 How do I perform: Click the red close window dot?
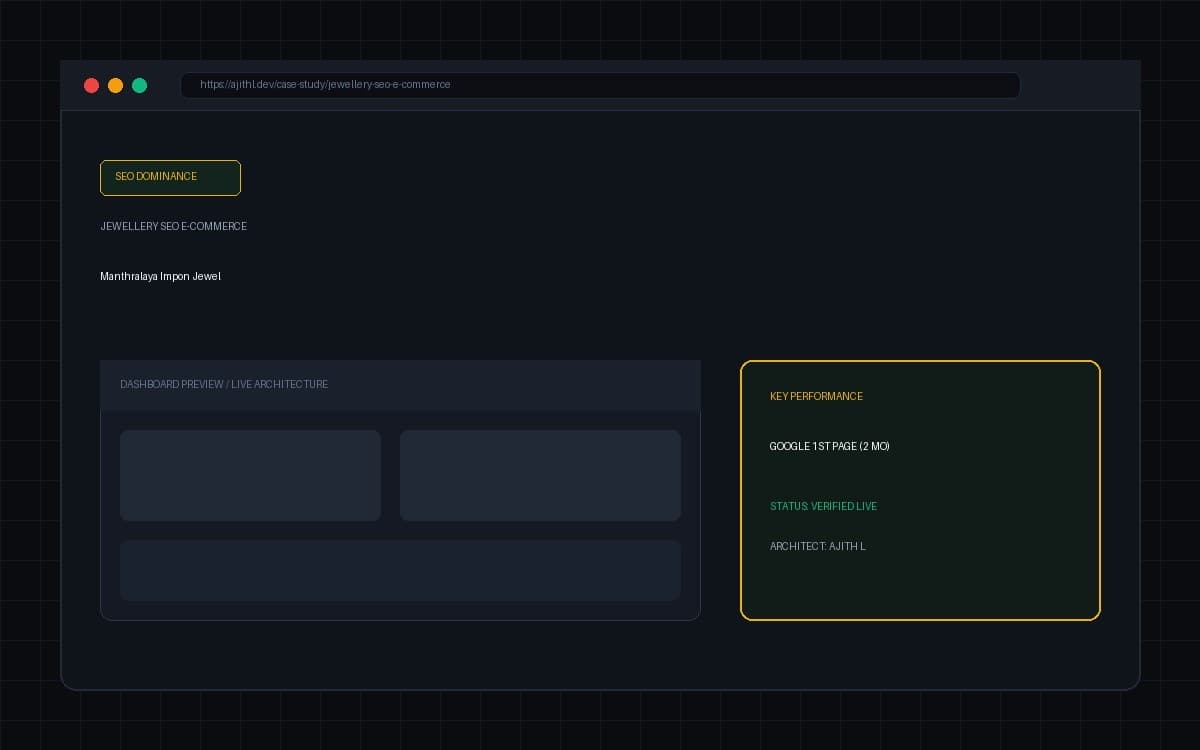(x=91, y=85)
